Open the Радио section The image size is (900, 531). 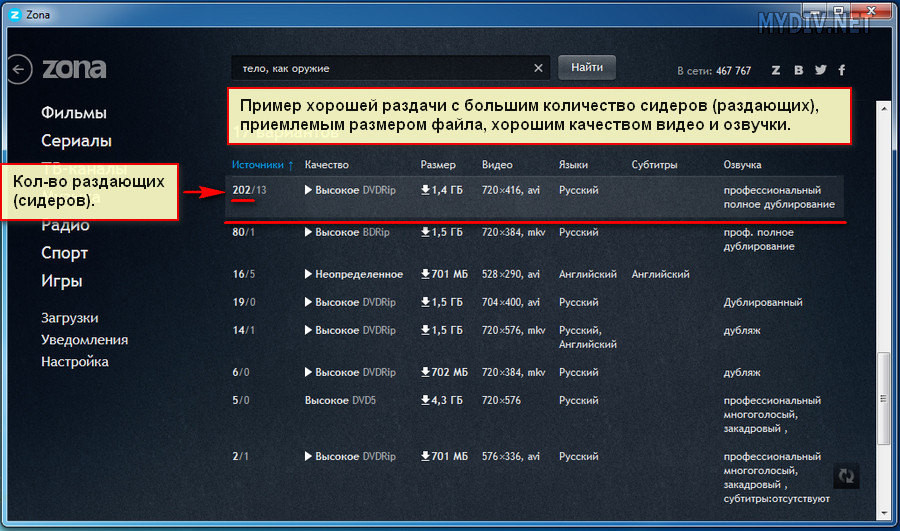65,225
